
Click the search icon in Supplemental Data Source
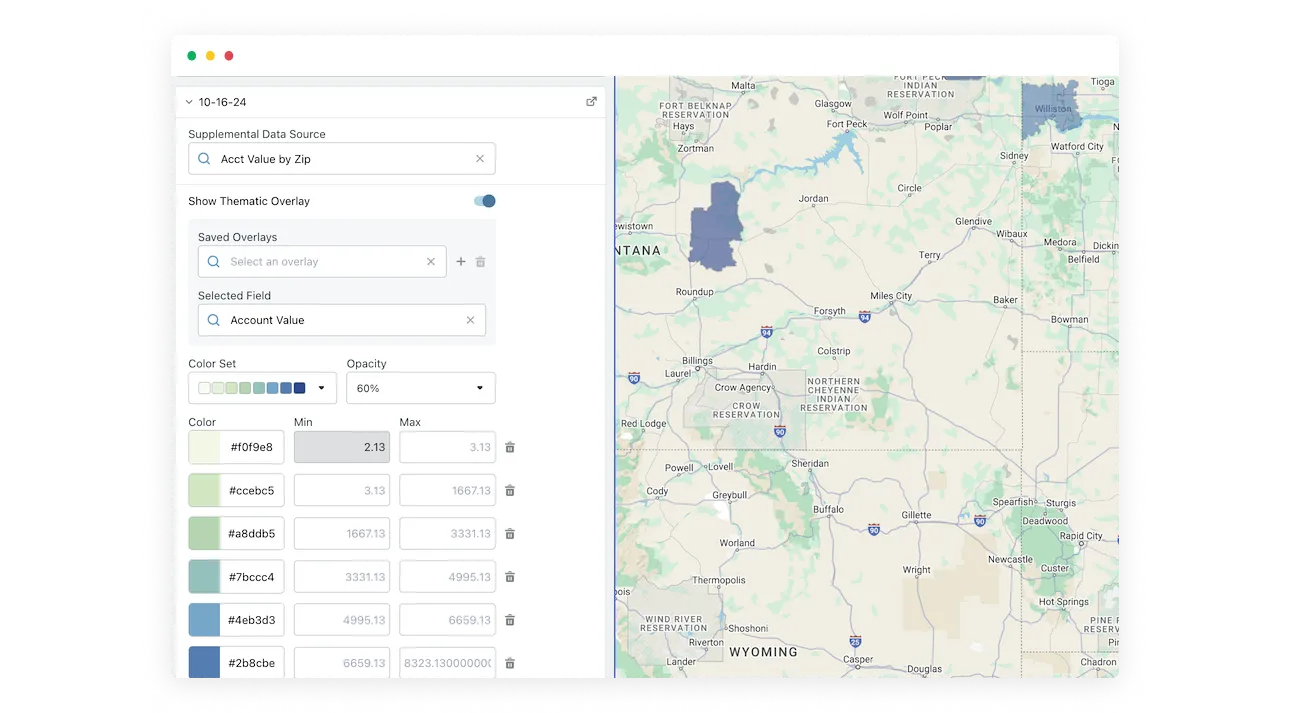[x=204, y=159]
